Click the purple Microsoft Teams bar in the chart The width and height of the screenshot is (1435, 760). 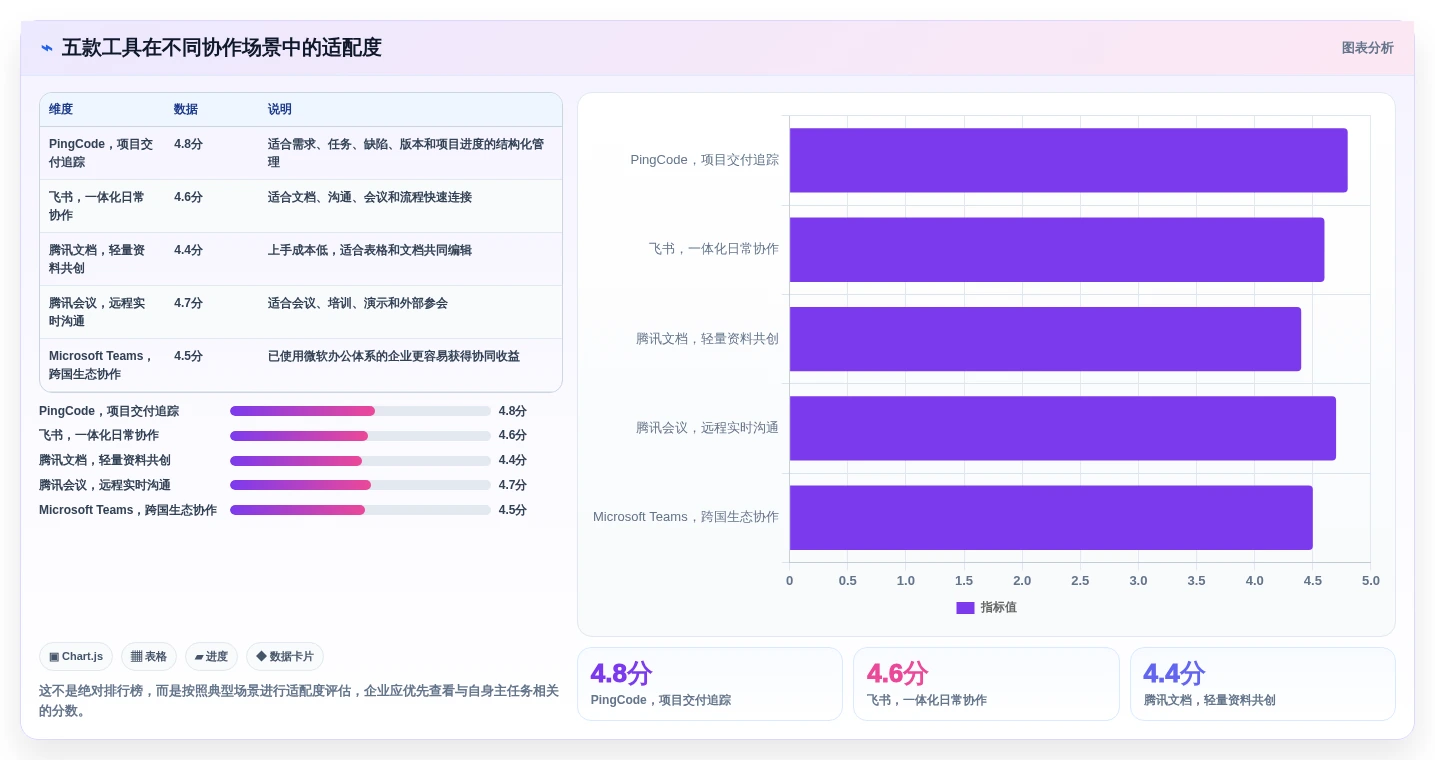(x=1051, y=517)
